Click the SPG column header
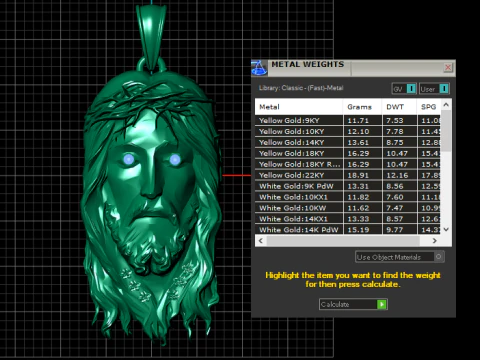The width and height of the screenshot is (480, 360). (x=429, y=107)
